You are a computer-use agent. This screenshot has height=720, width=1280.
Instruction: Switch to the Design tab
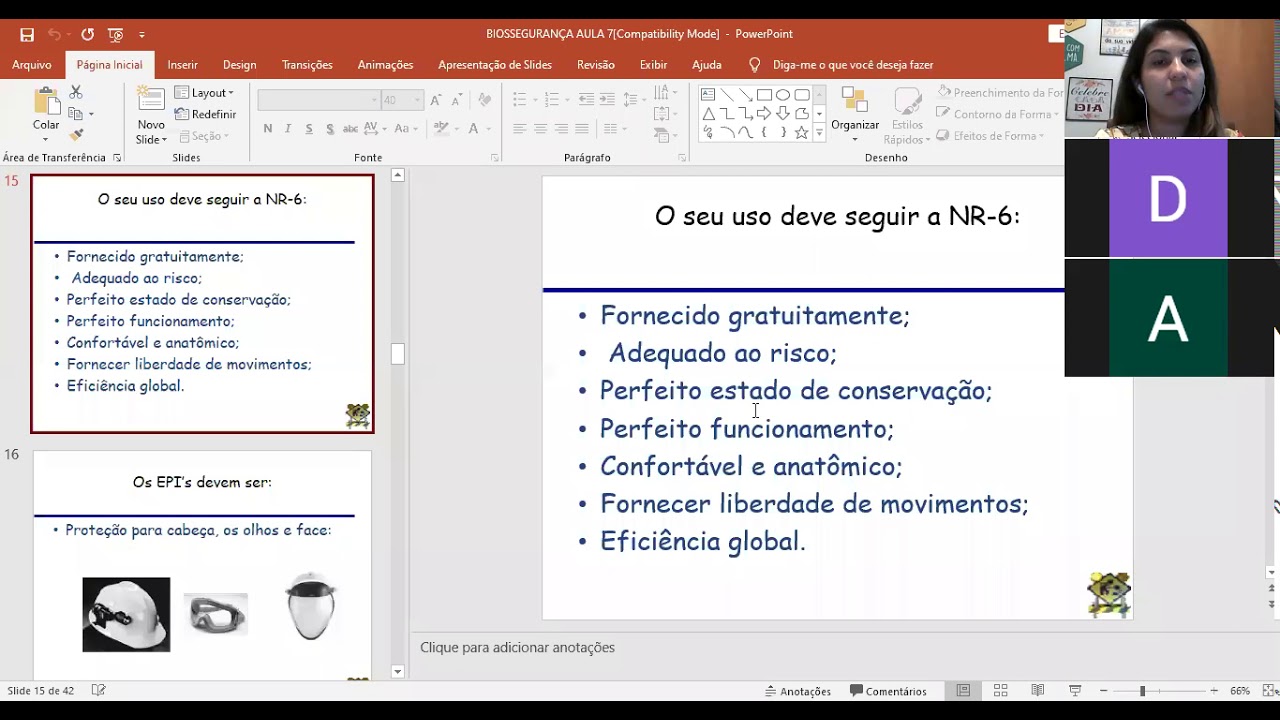pyautogui.click(x=239, y=65)
